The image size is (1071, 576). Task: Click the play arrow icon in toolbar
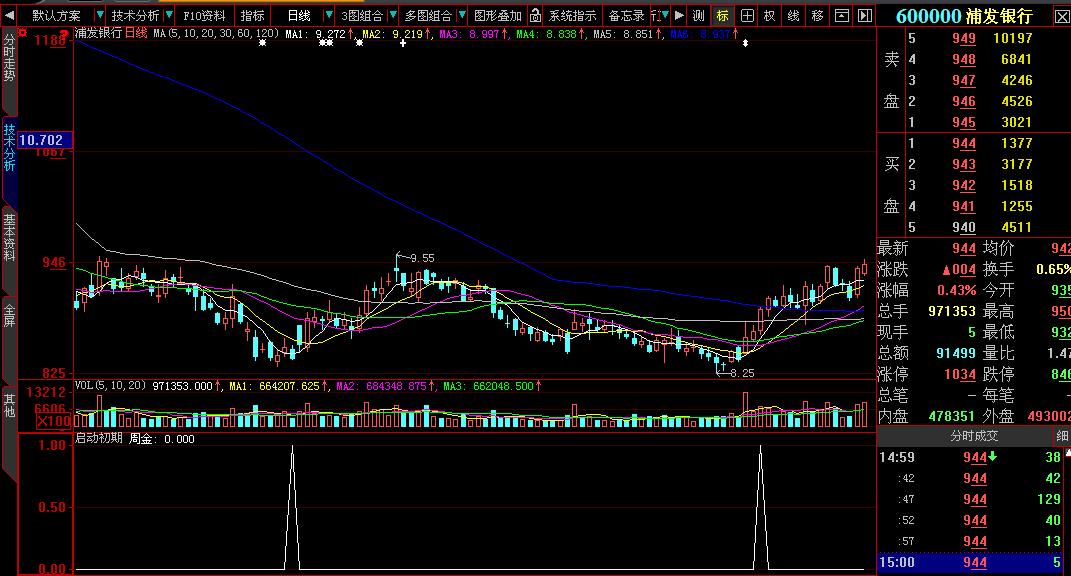[x=679, y=15]
